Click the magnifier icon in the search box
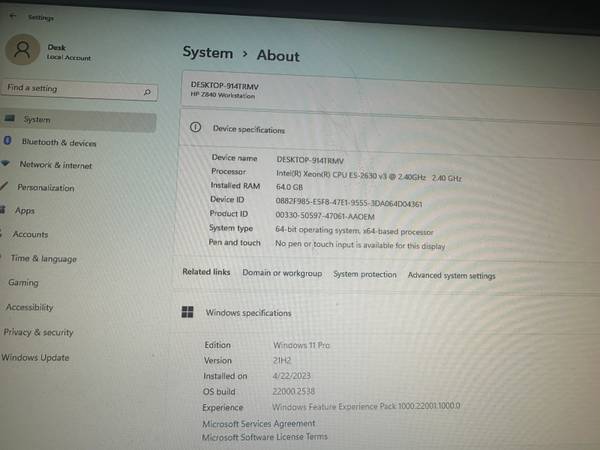 pos(147,91)
